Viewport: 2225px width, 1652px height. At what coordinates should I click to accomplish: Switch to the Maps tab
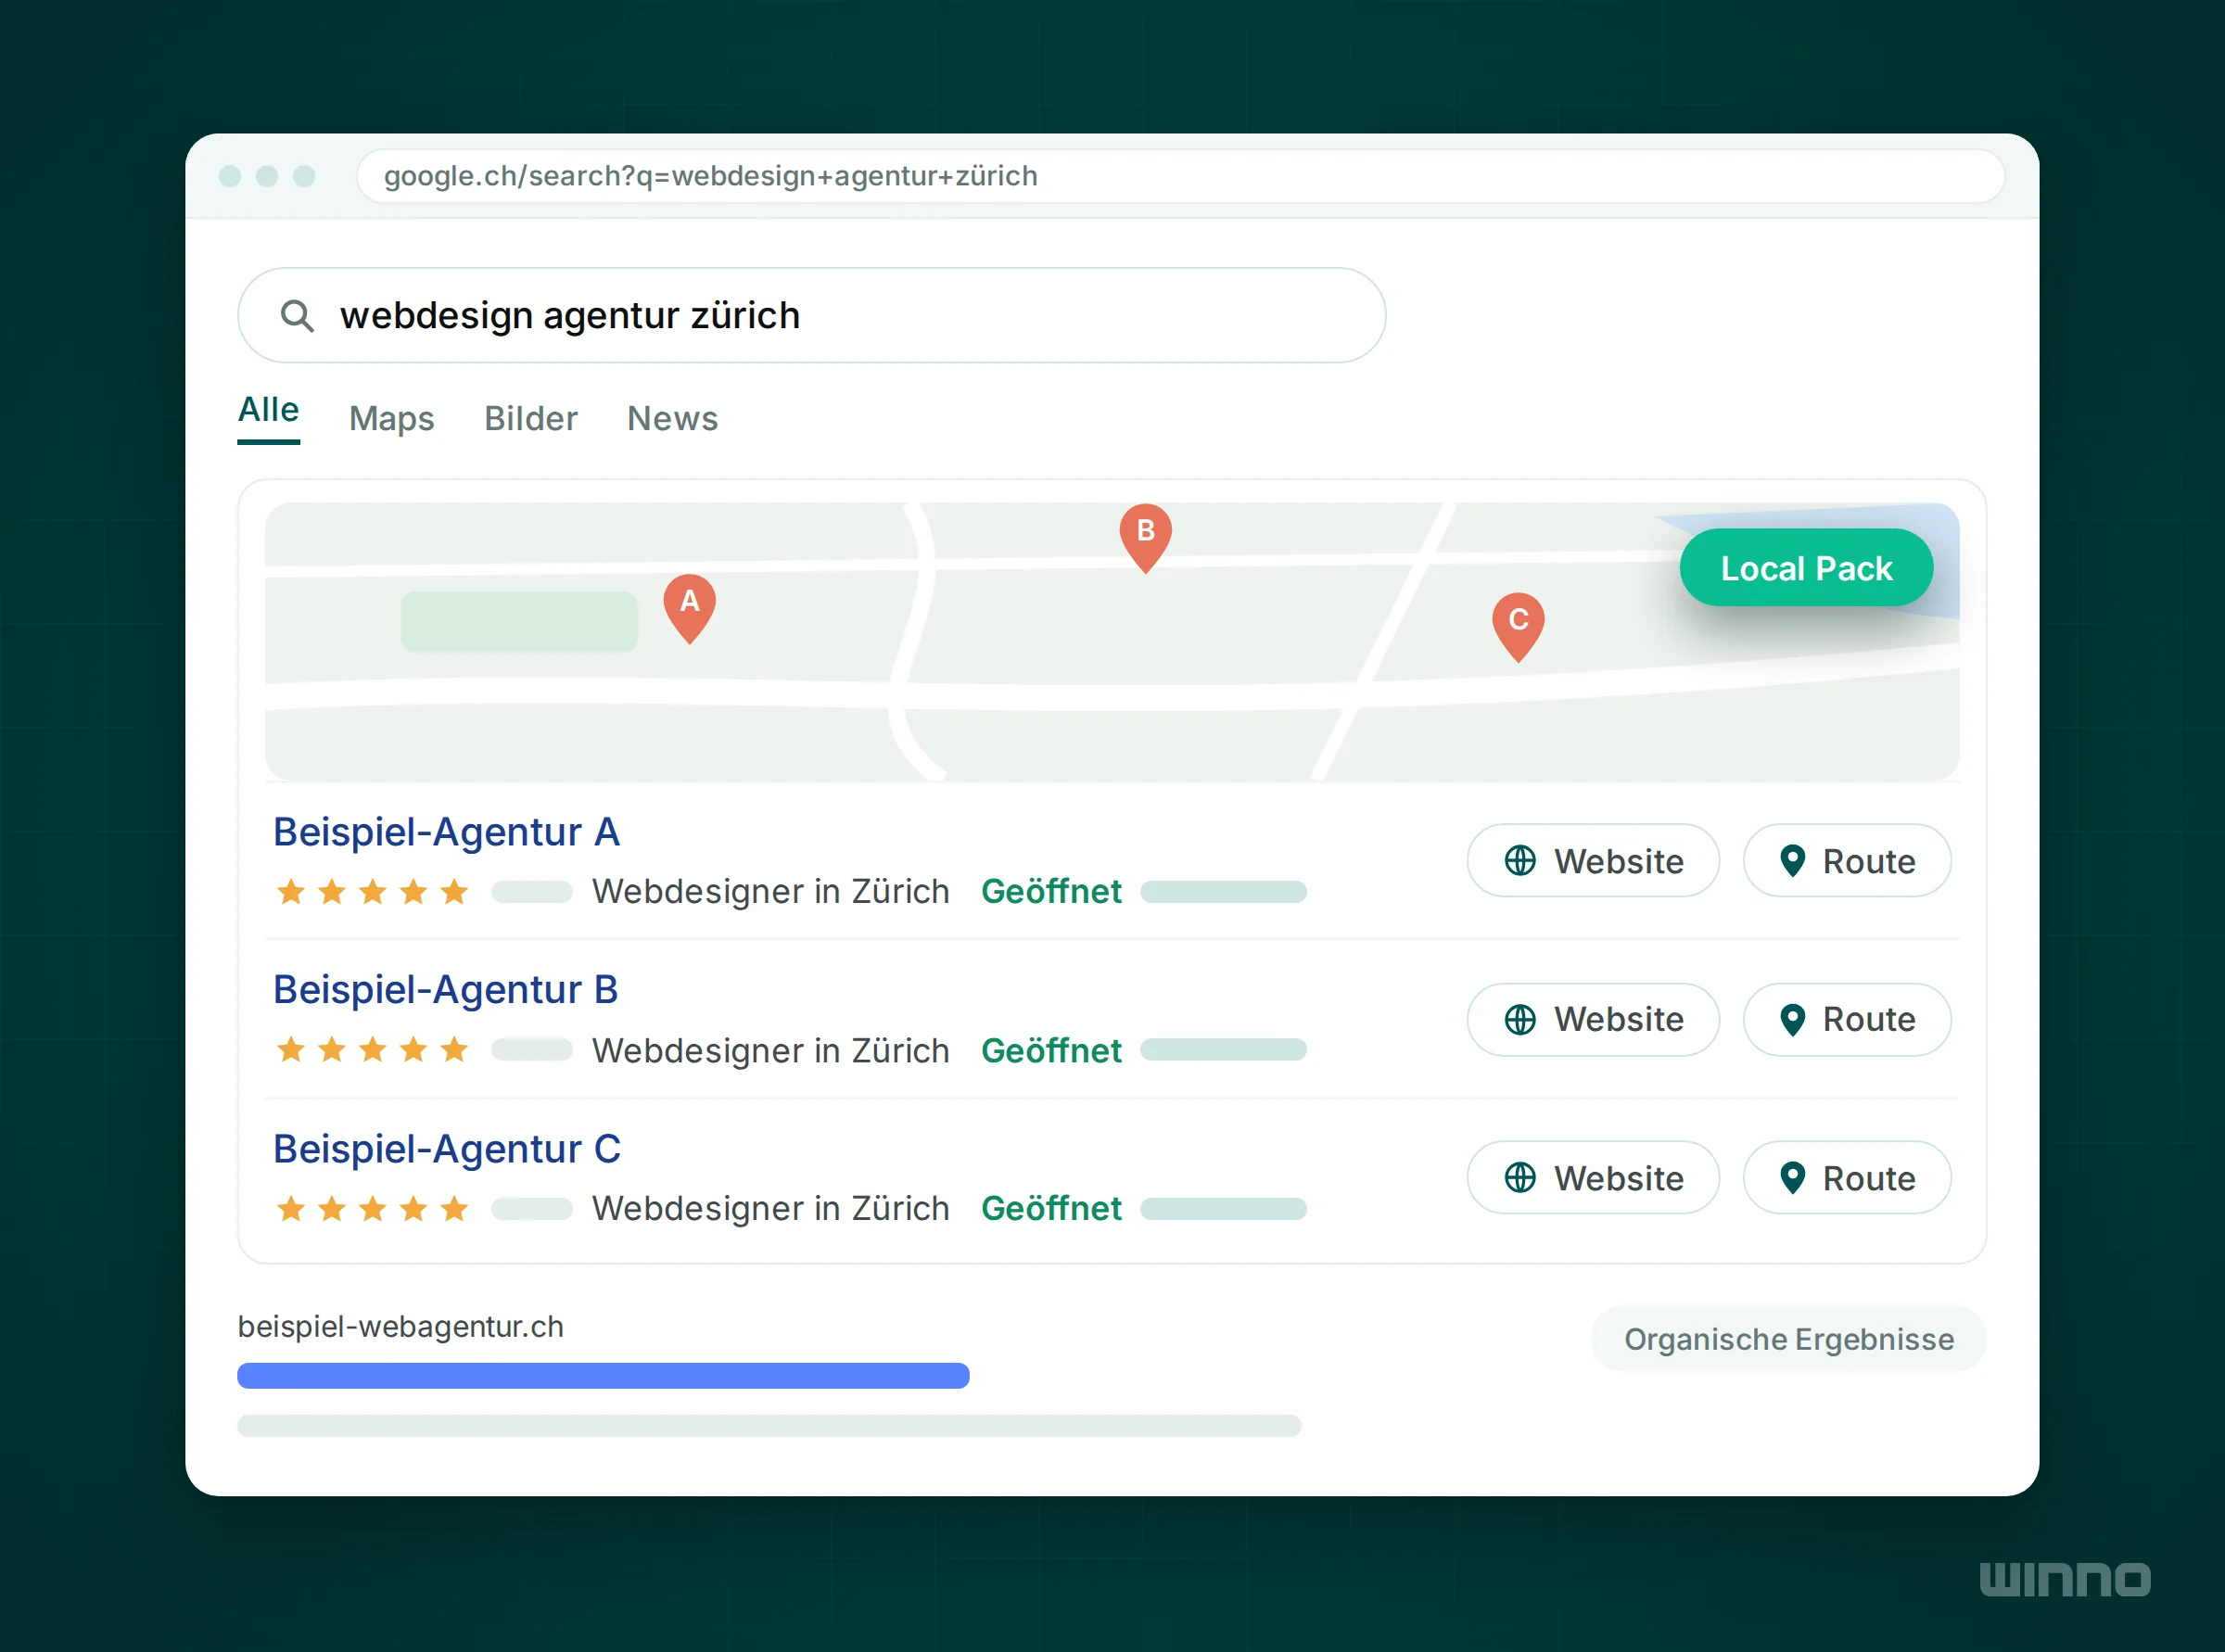pyautogui.click(x=391, y=418)
